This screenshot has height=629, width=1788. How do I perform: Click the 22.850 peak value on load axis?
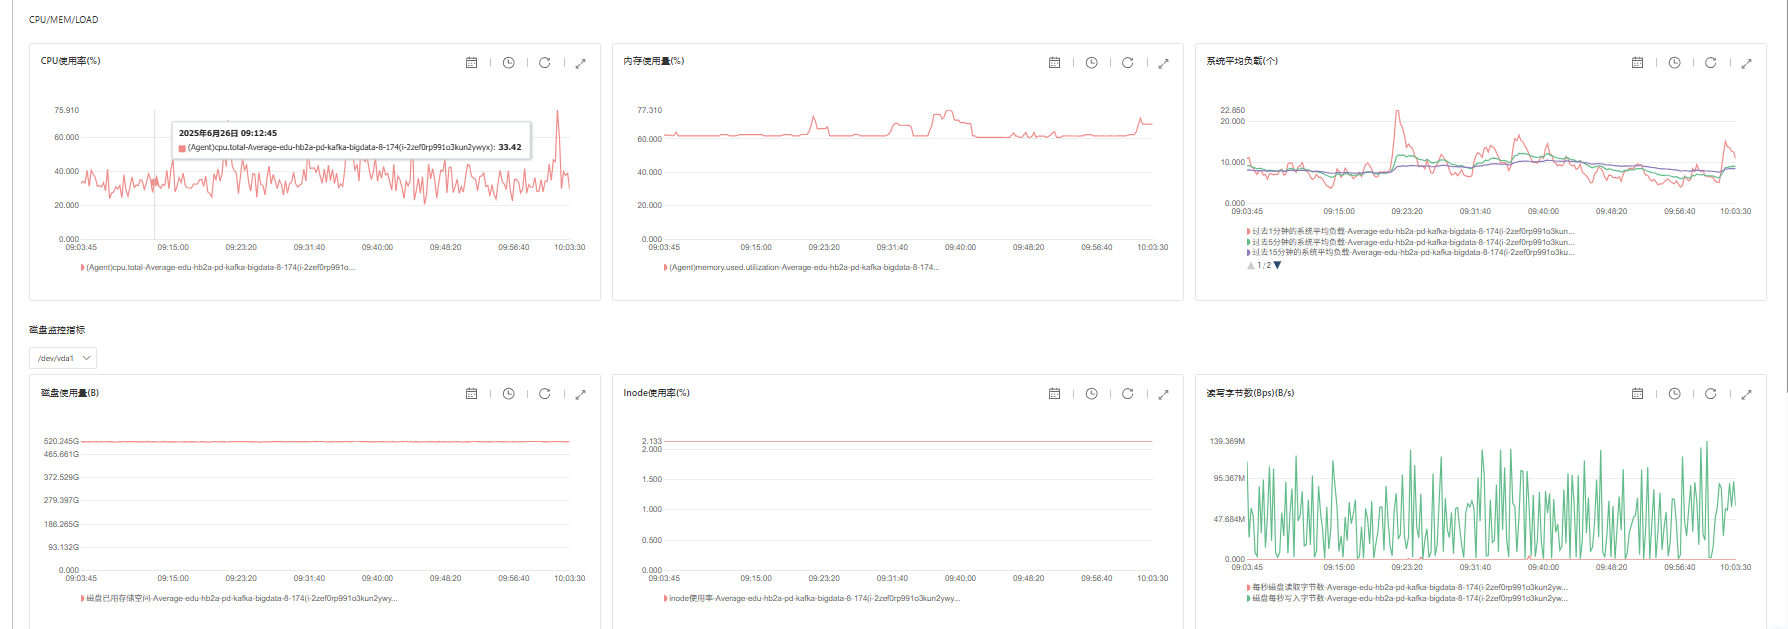click(x=1233, y=110)
